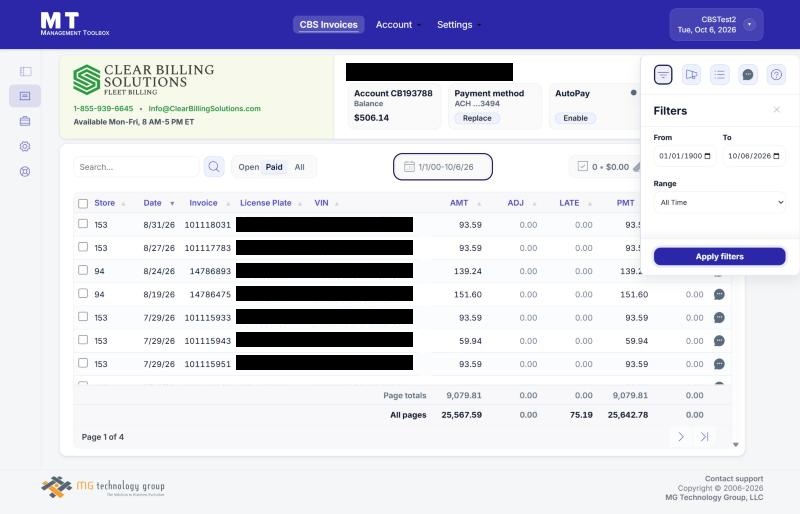
Task: Toggle the select-all checkbox in table header
Action: [83, 204]
